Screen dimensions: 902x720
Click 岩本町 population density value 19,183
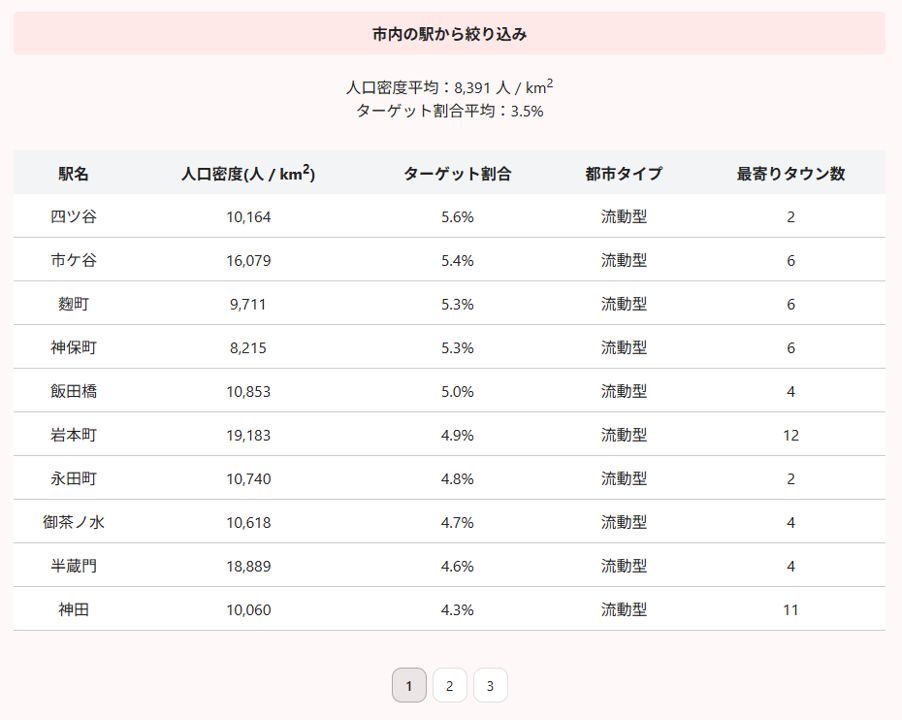point(248,435)
